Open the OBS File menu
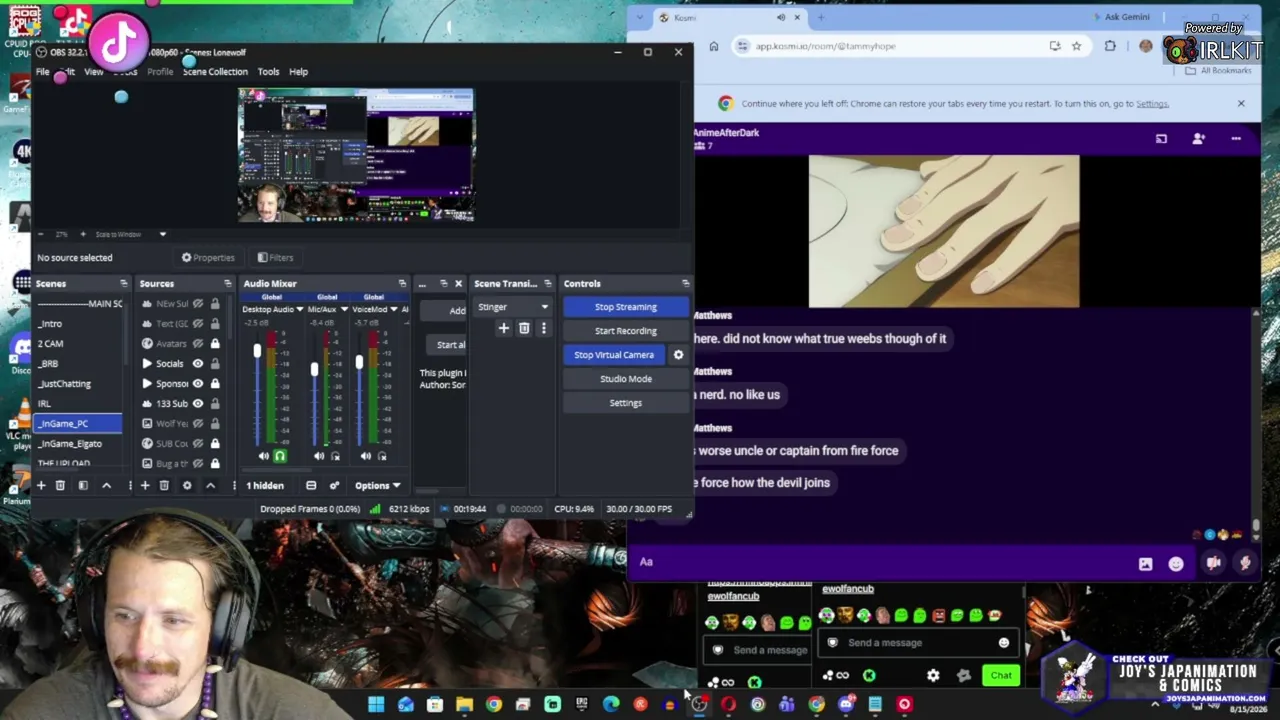This screenshot has height=720, width=1280. pyautogui.click(x=43, y=72)
